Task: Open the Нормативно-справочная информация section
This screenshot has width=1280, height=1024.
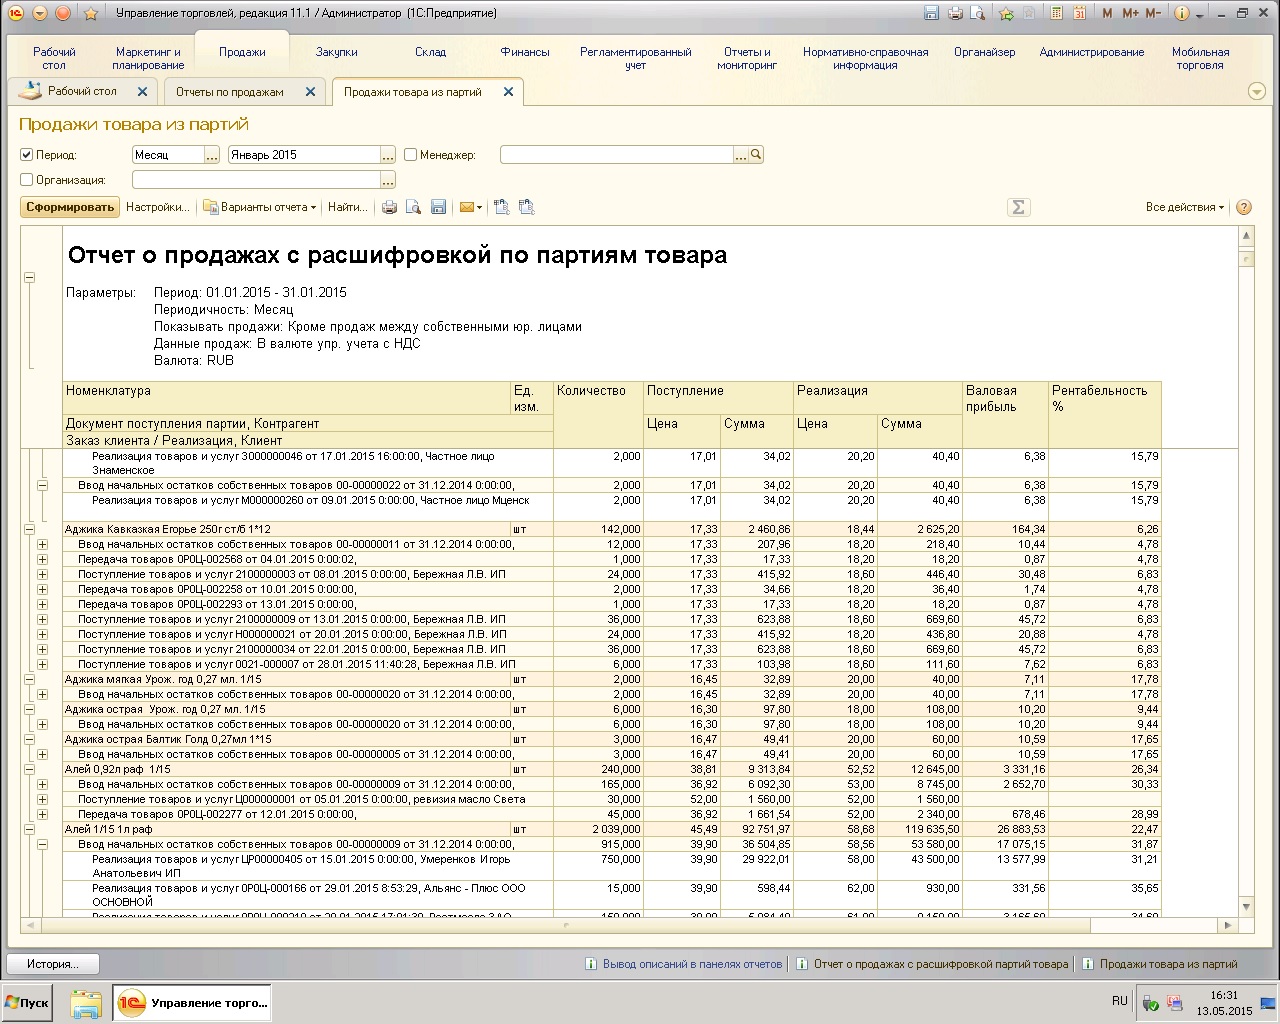Action: [x=865, y=58]
